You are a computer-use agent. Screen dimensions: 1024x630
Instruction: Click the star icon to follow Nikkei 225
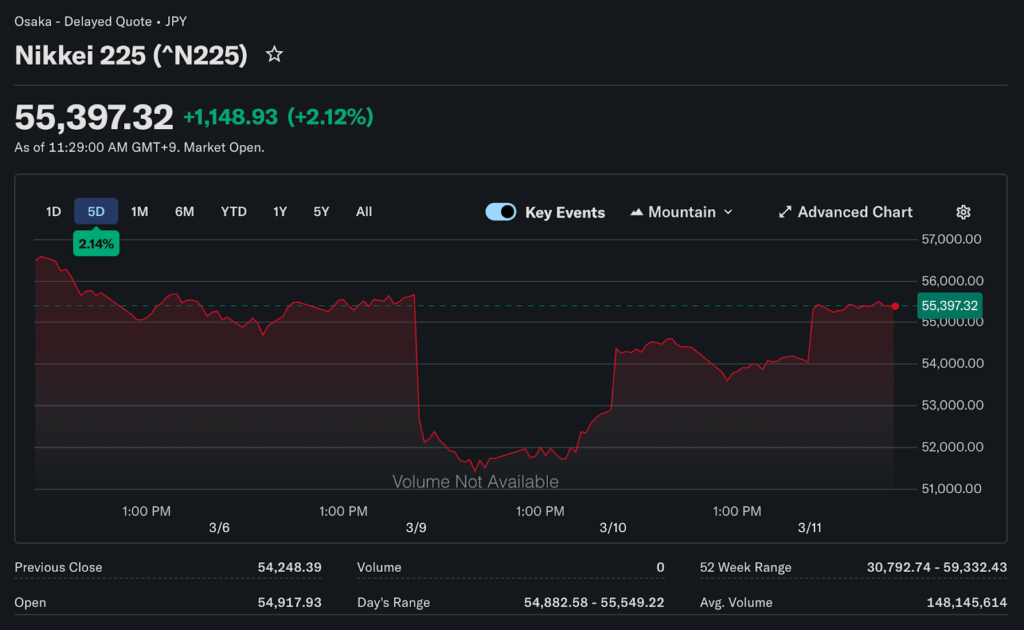(274, 55)
